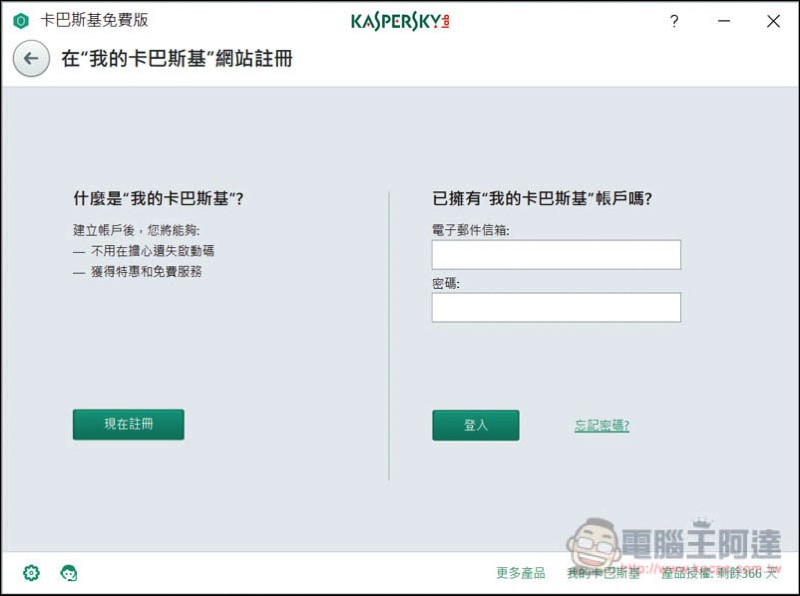This screenshot has width=800, height=596.
Task: Click the Kaspersky shield app icon
Action: [x=21, y=21]
